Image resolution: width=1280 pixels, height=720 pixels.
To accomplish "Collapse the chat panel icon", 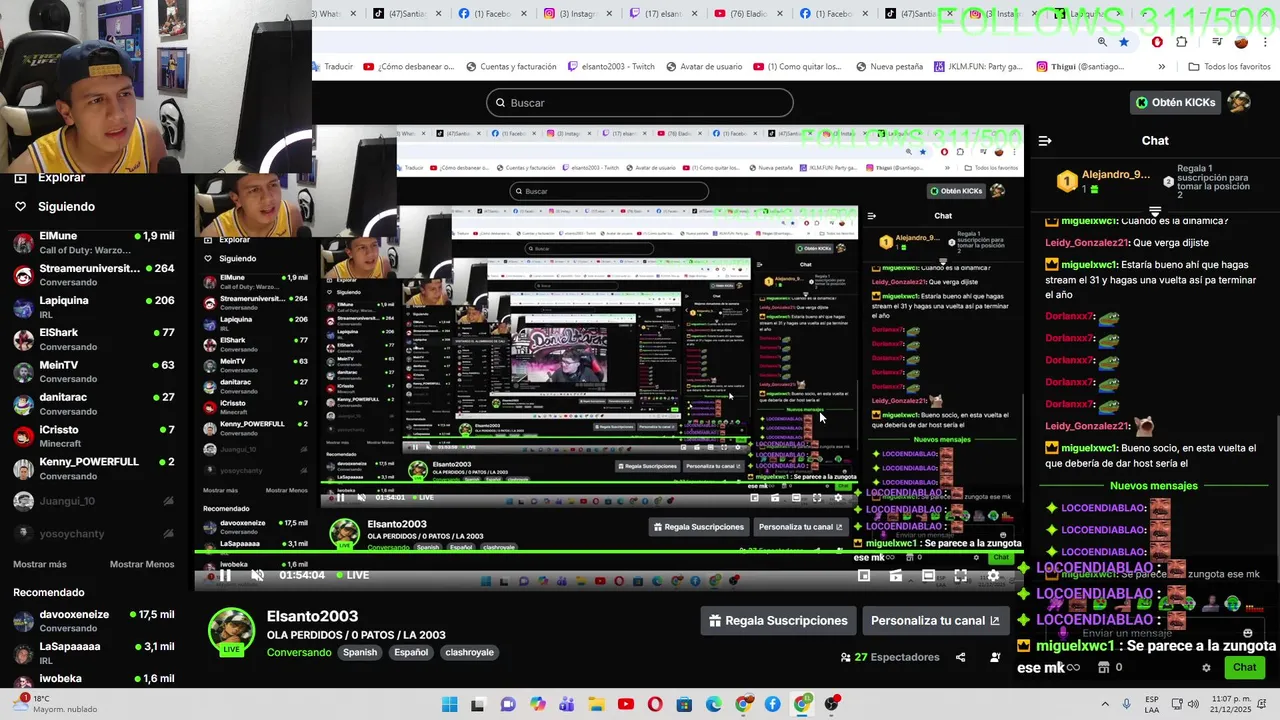I will pyautogui.click(x=1045, y=141).
